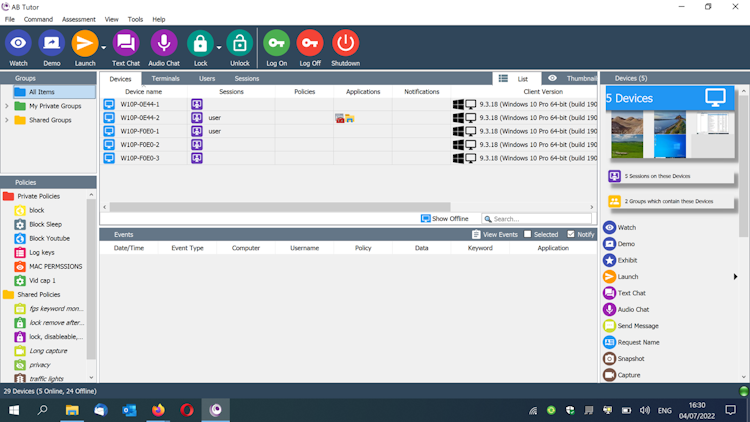The height and width of the screenshot is (422, 750).
Task: Select device row W10P-F0E0-2
Action: (348, 144)
